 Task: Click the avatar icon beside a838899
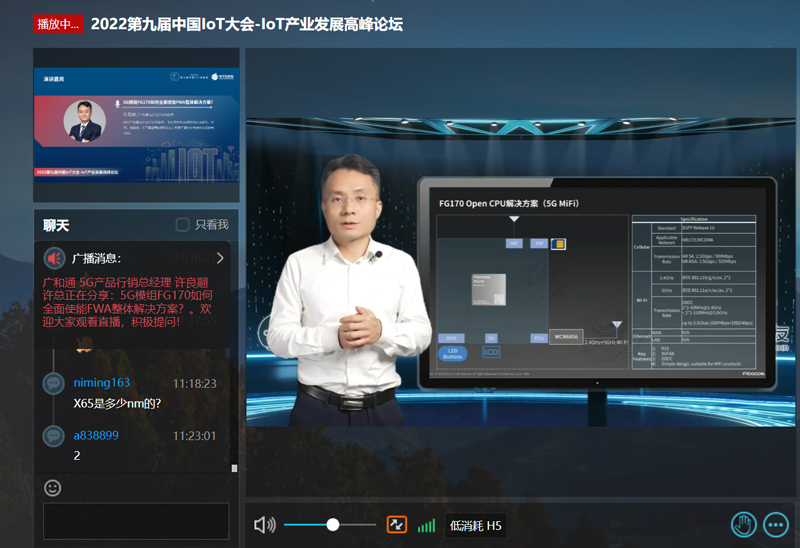54,436
